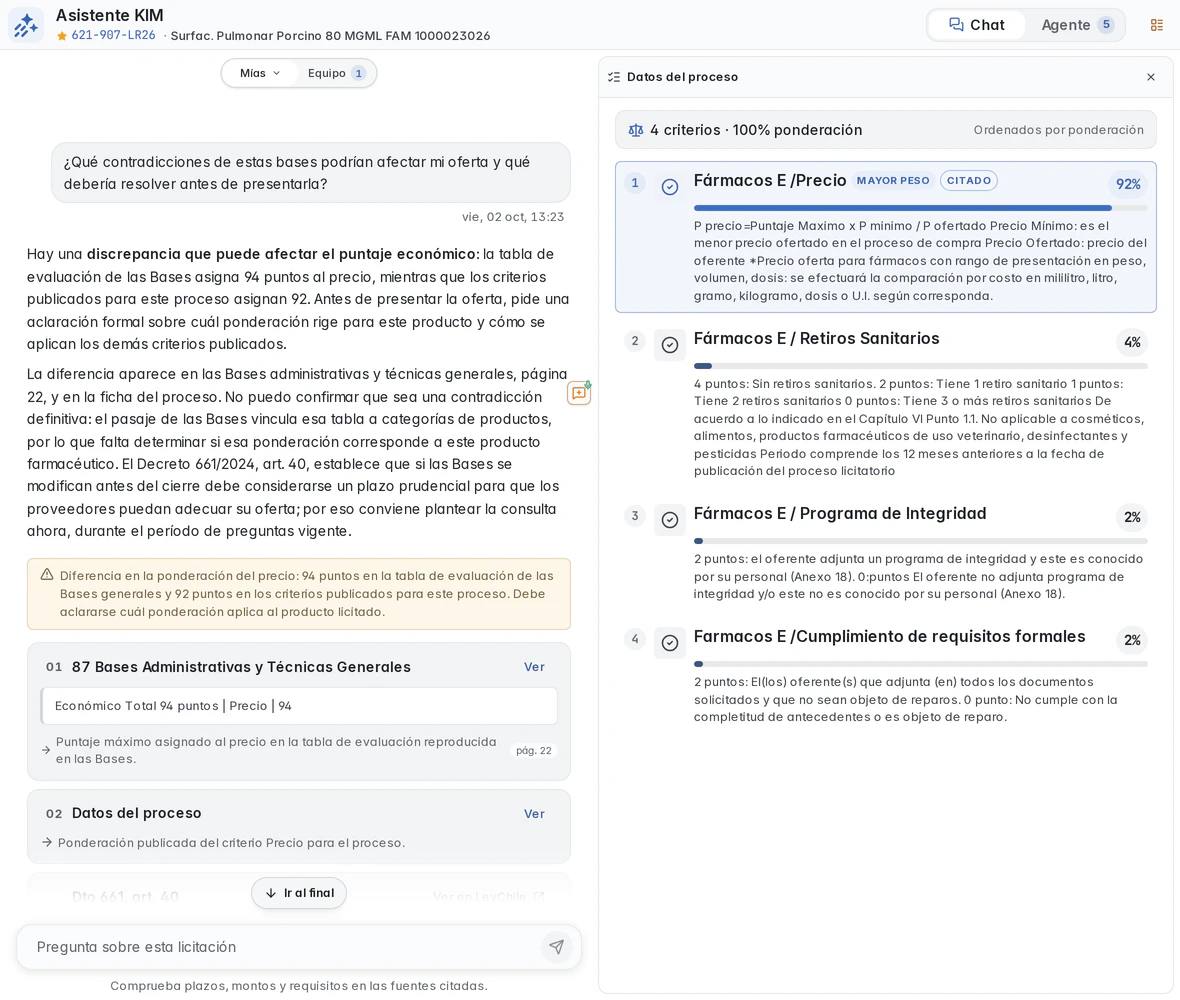The width and height of the screenshot is (1180, 1000).
Task: Click the Agente count badge 5
Action: (1105, 24)
